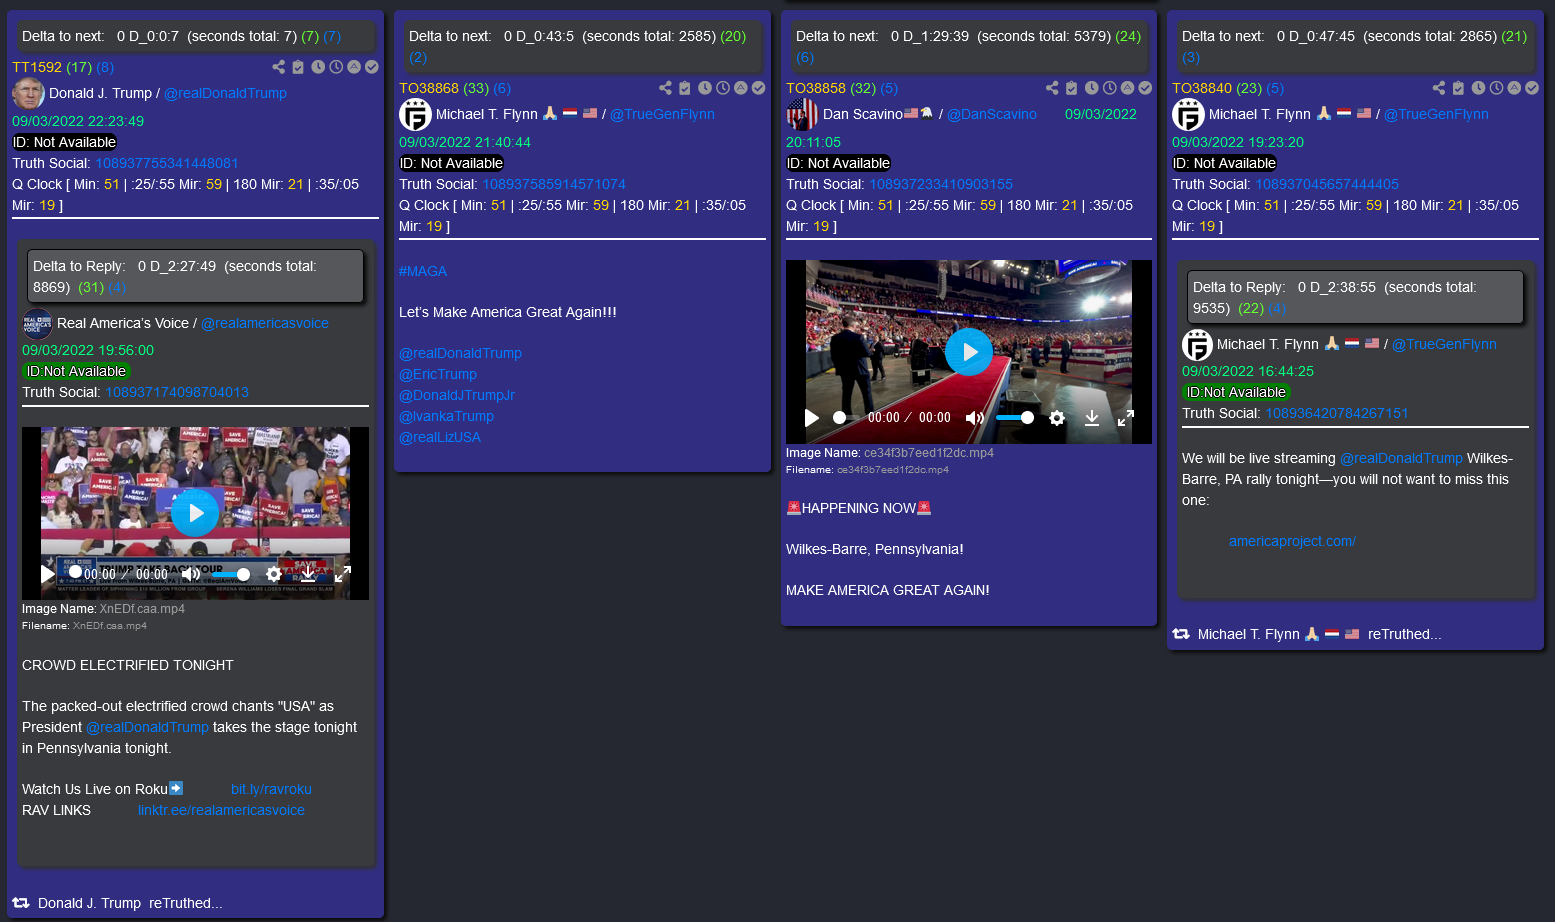
Task: Open Truth Social ID 108937755341448081
Action: pos(167,163)
